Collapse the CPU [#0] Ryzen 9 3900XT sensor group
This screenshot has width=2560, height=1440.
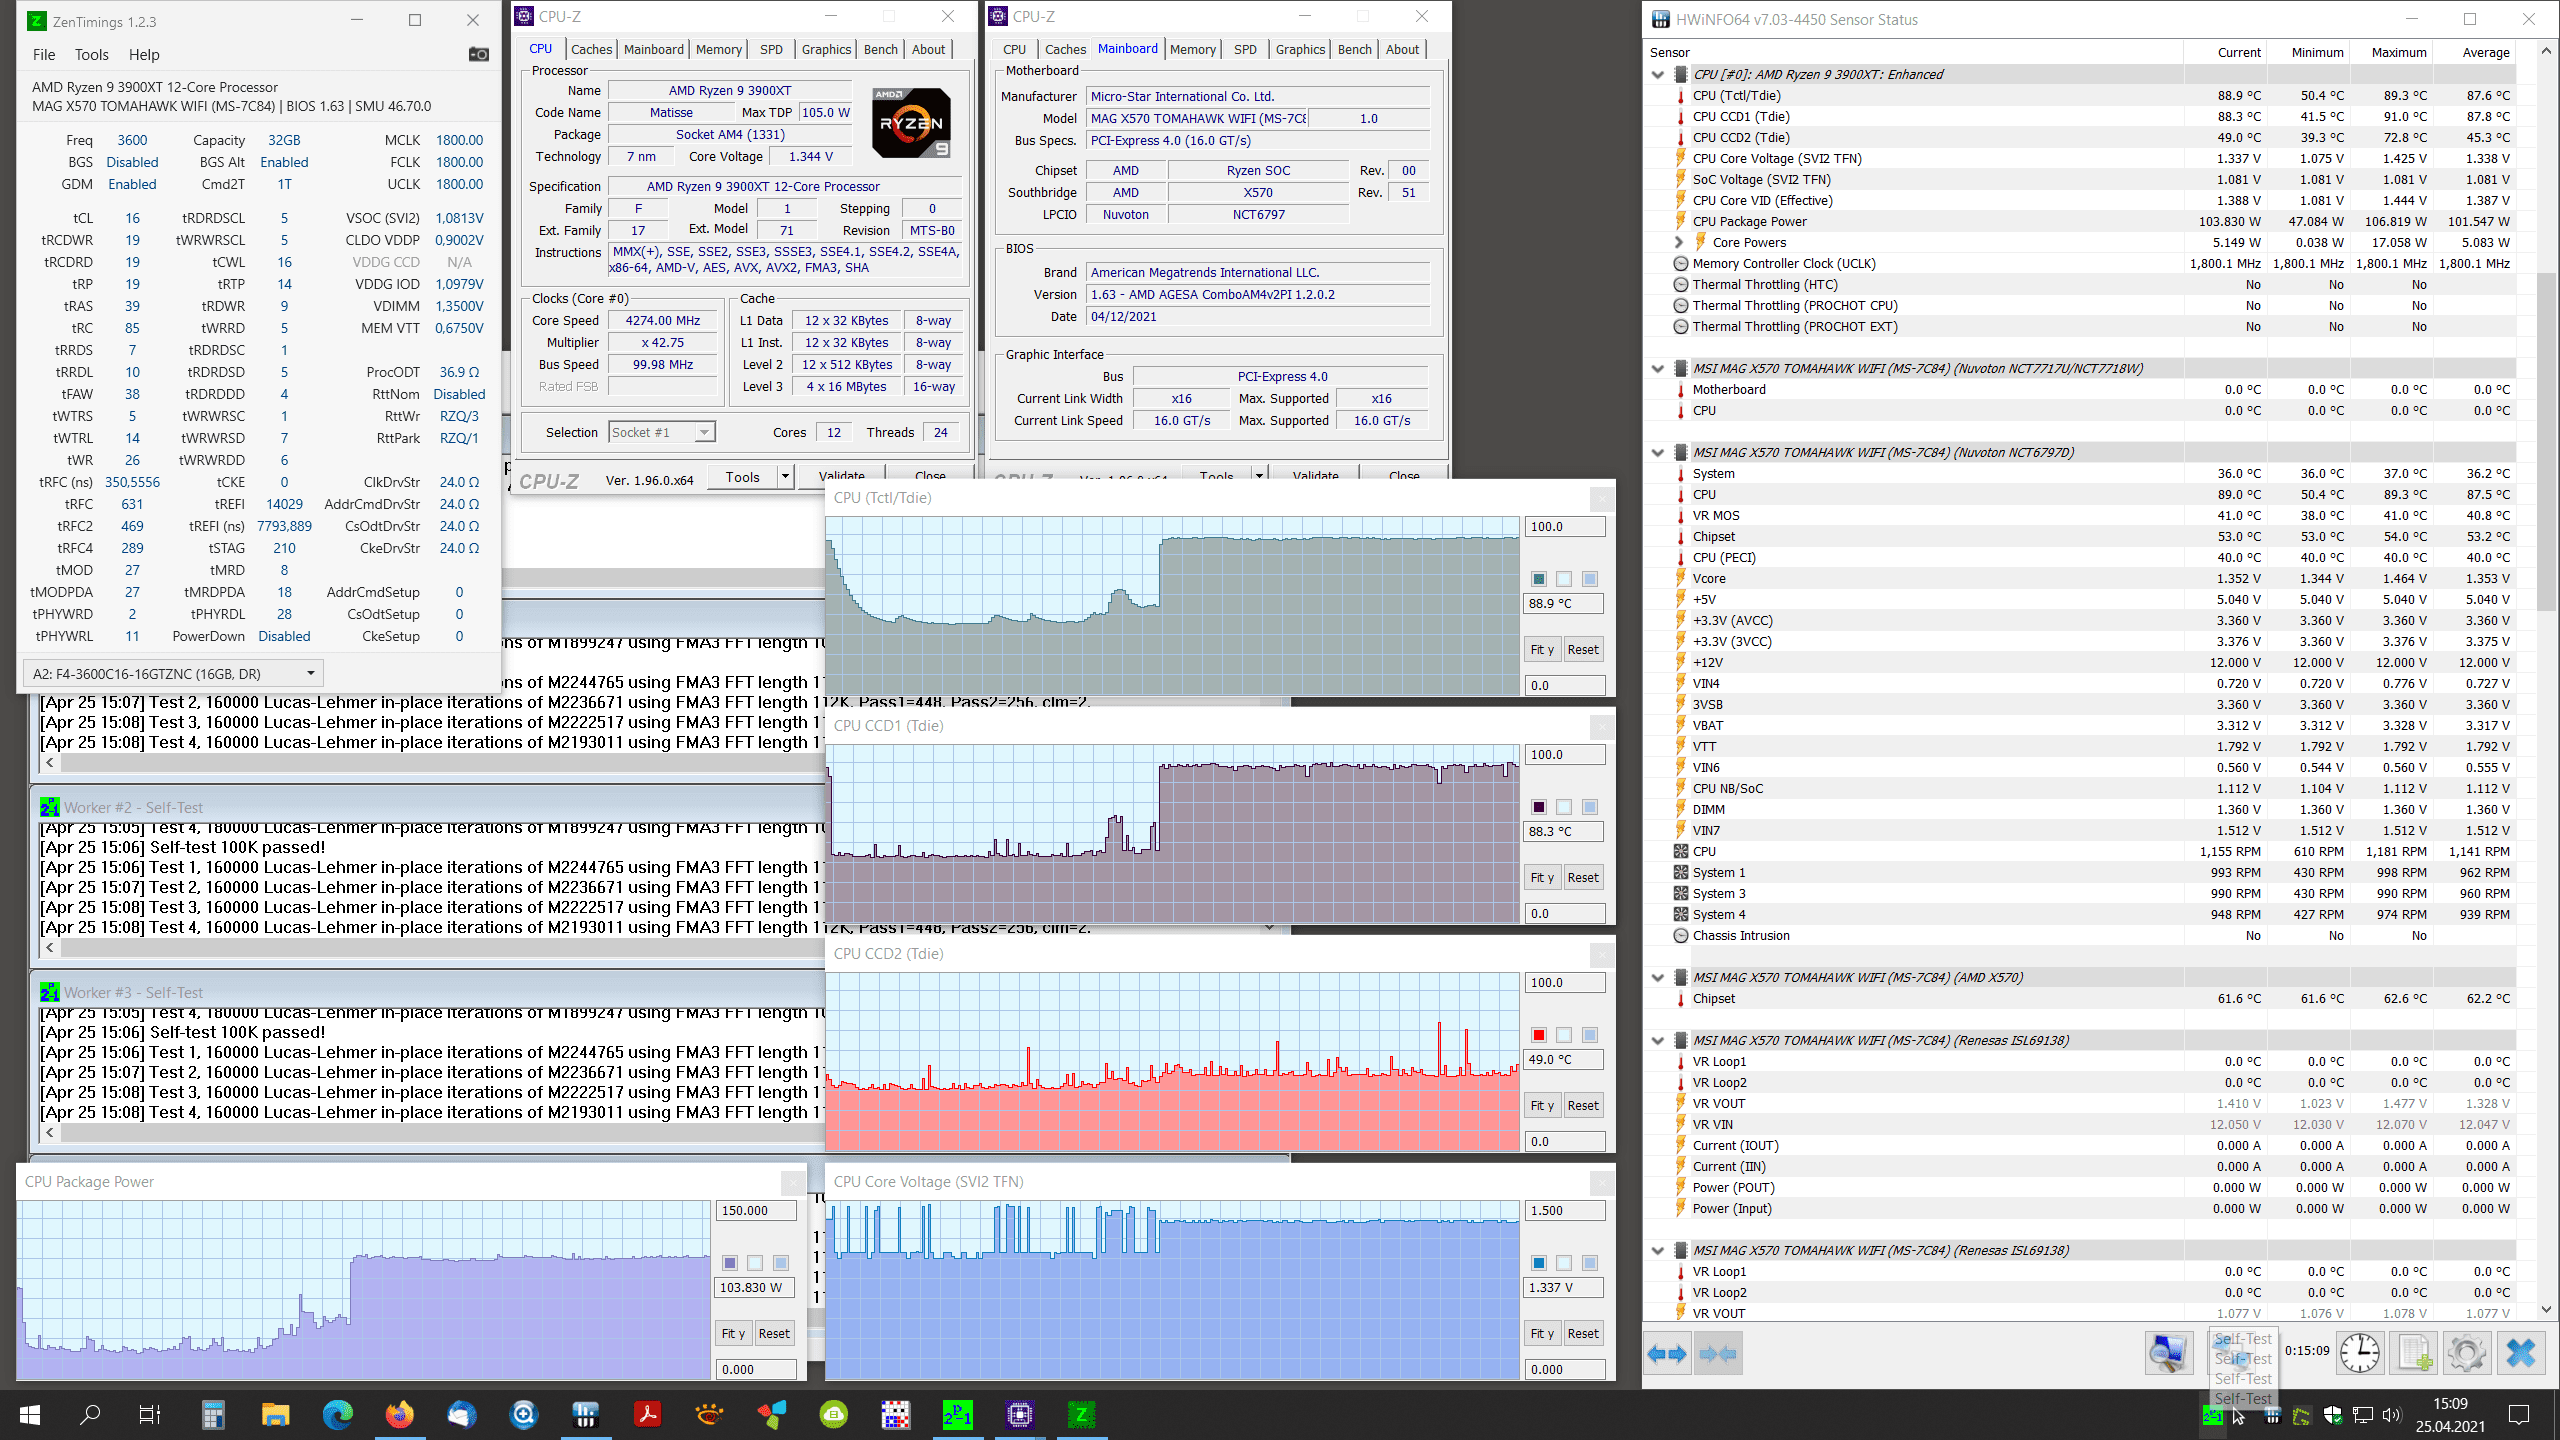click(1658, 75)
